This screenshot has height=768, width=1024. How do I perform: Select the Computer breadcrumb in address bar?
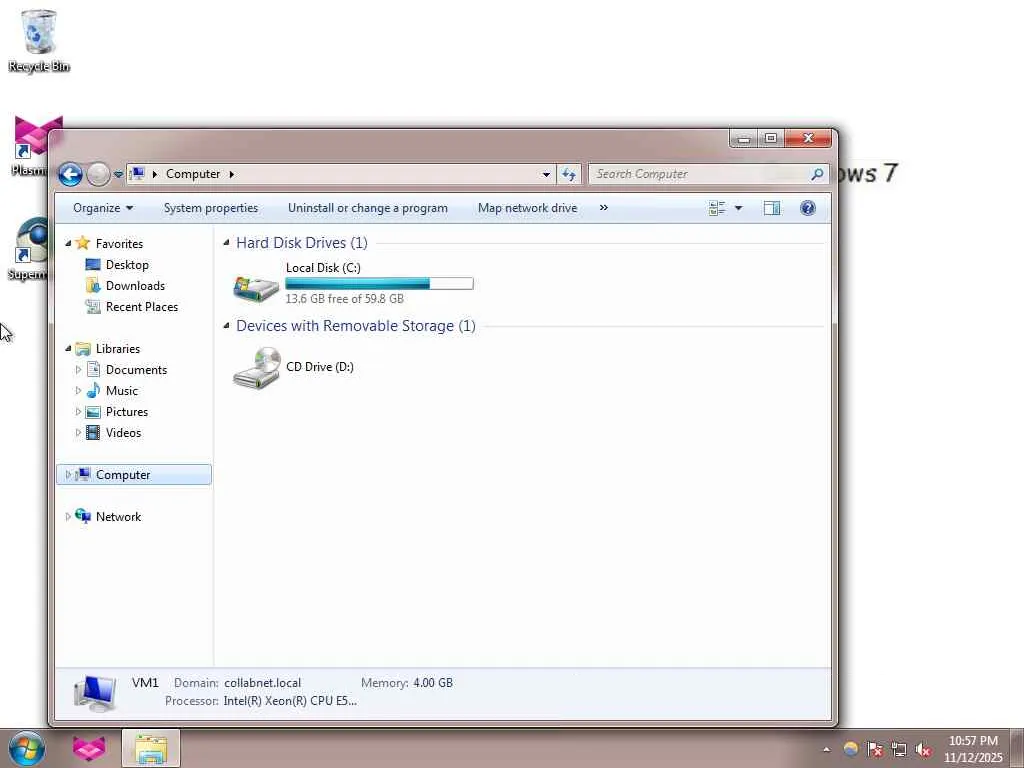click(x=193, y=174)
